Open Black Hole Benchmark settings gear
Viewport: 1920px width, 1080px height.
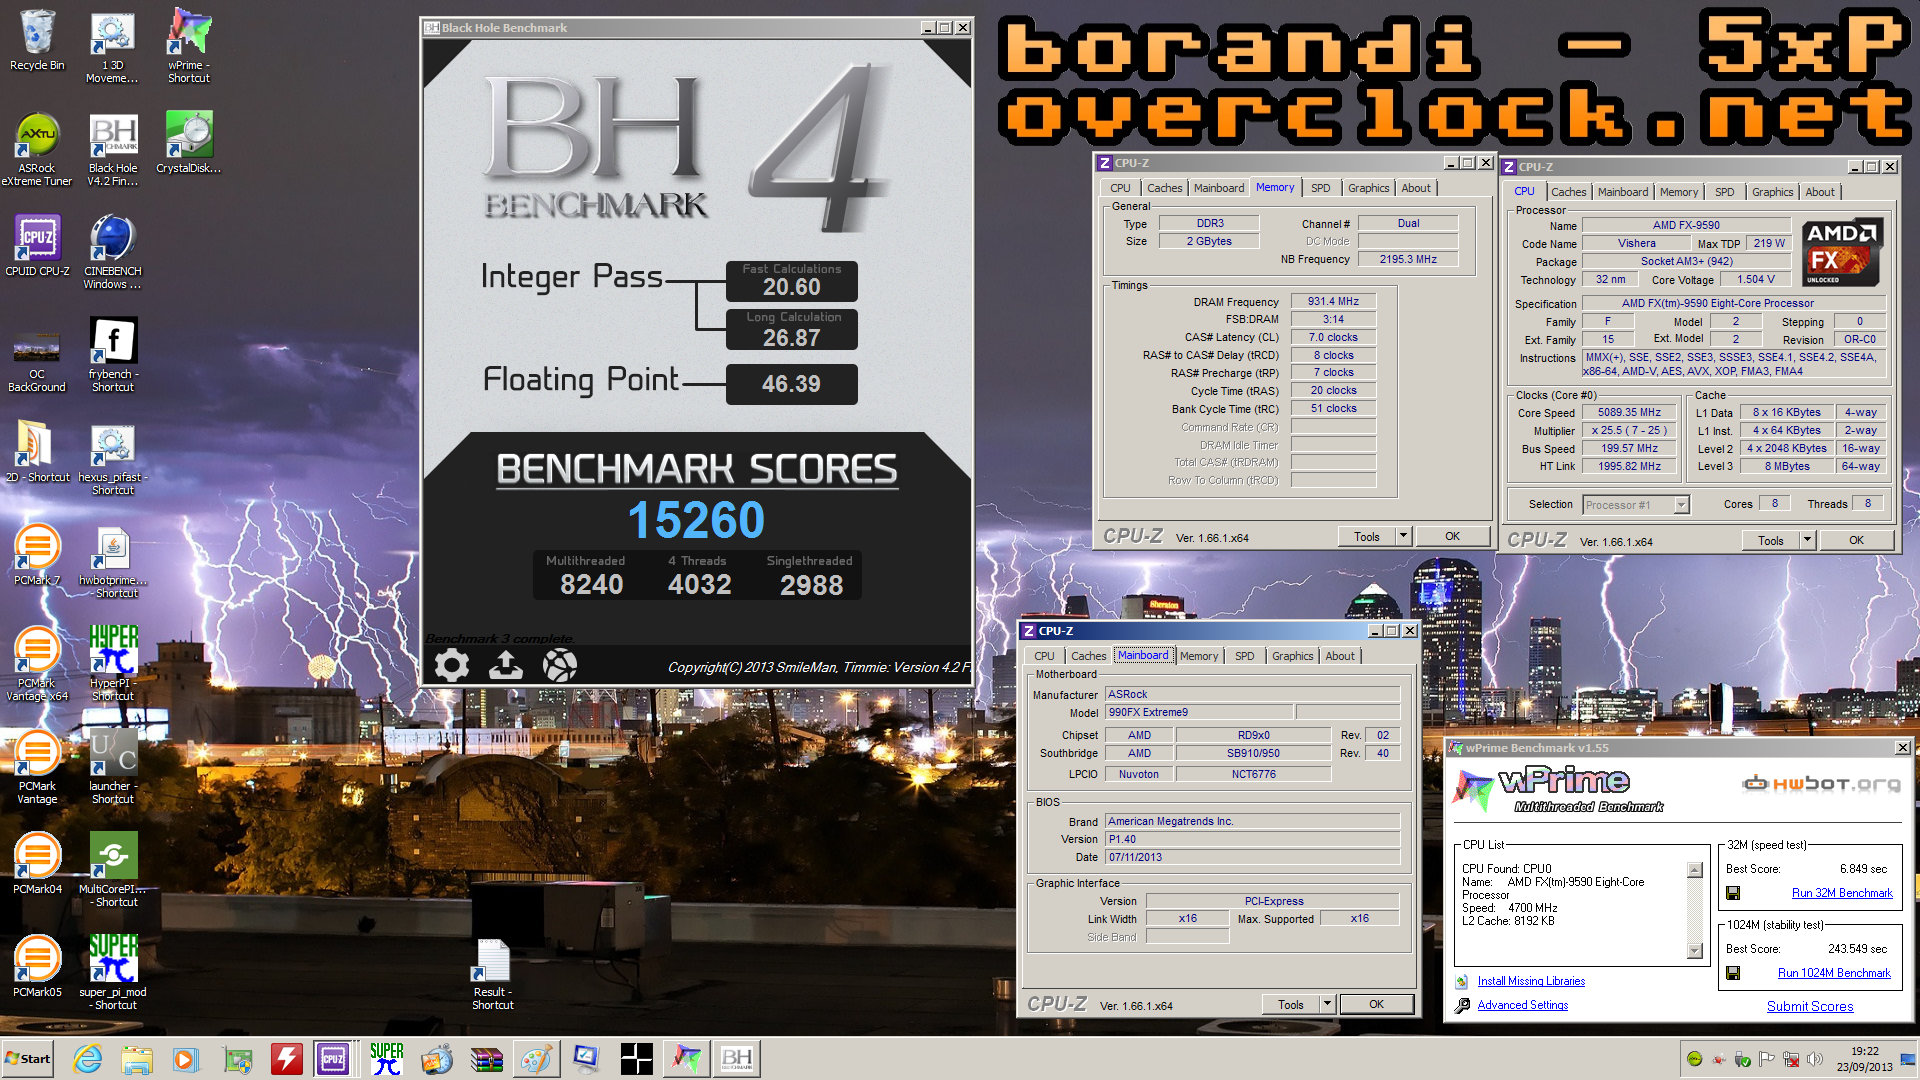[x=452, y=665]
